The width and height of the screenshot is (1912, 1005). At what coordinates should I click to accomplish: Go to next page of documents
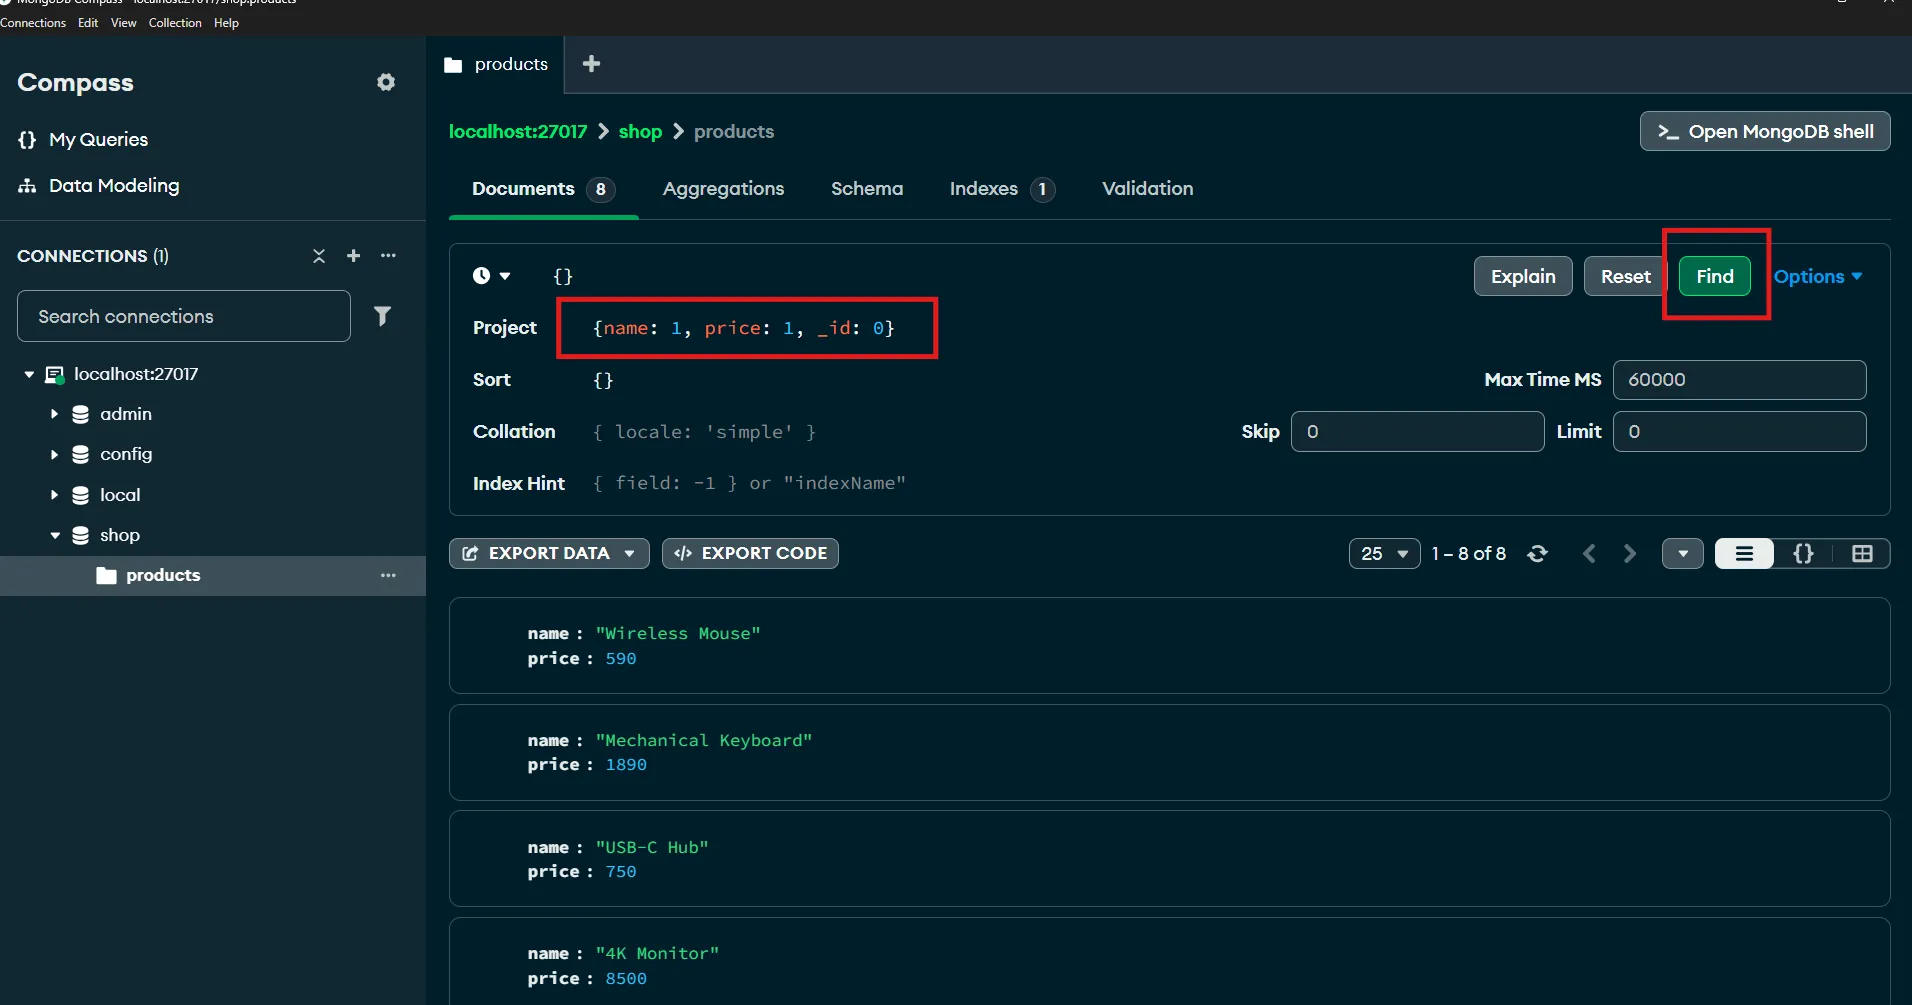tap(1630, 554)
